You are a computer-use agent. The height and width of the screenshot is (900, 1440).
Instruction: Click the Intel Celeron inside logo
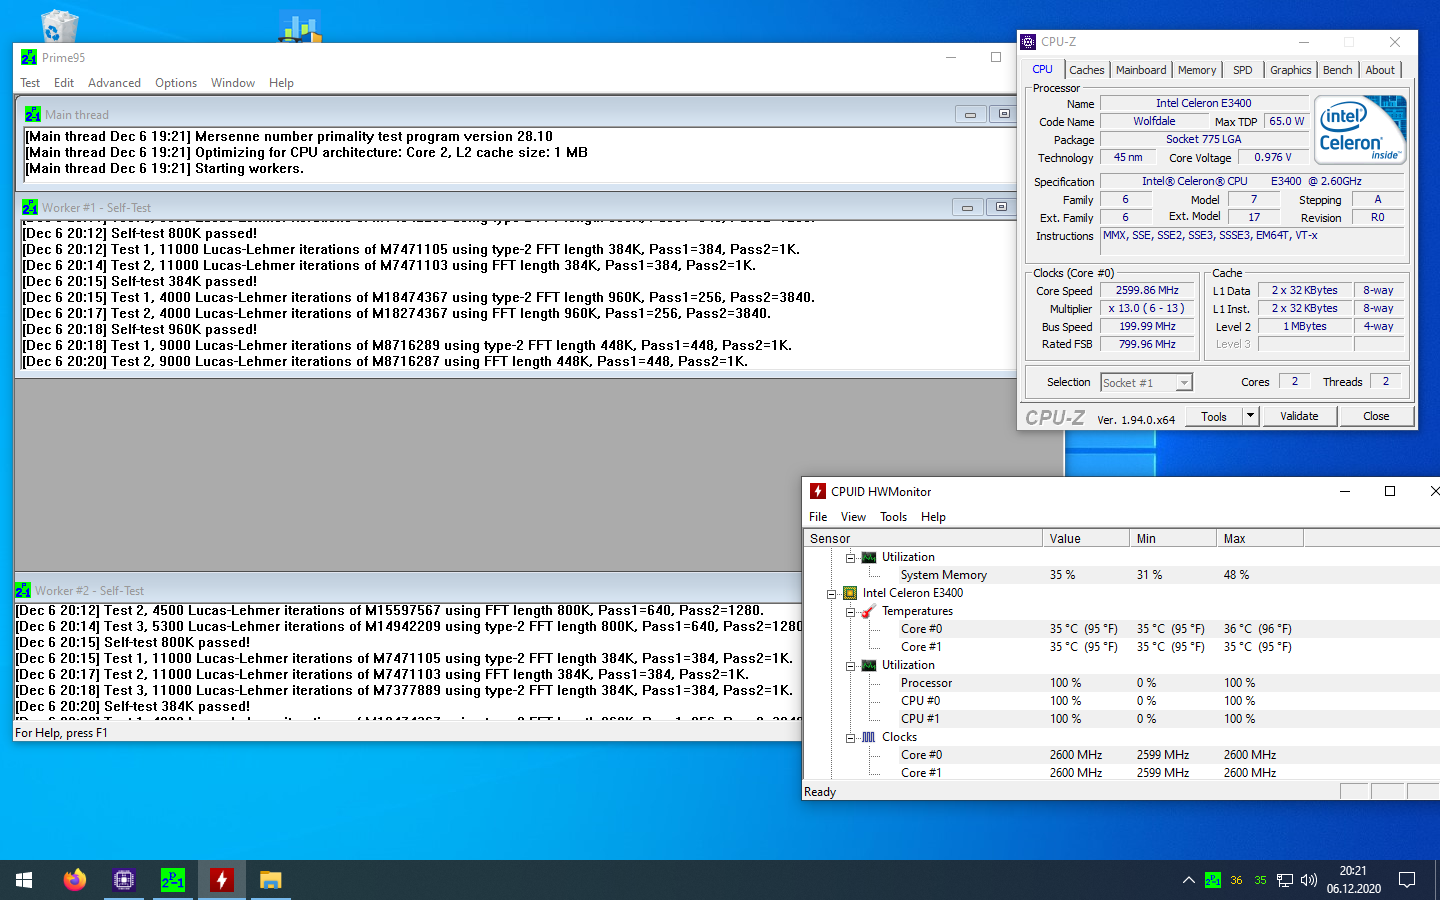point(1360,129)
